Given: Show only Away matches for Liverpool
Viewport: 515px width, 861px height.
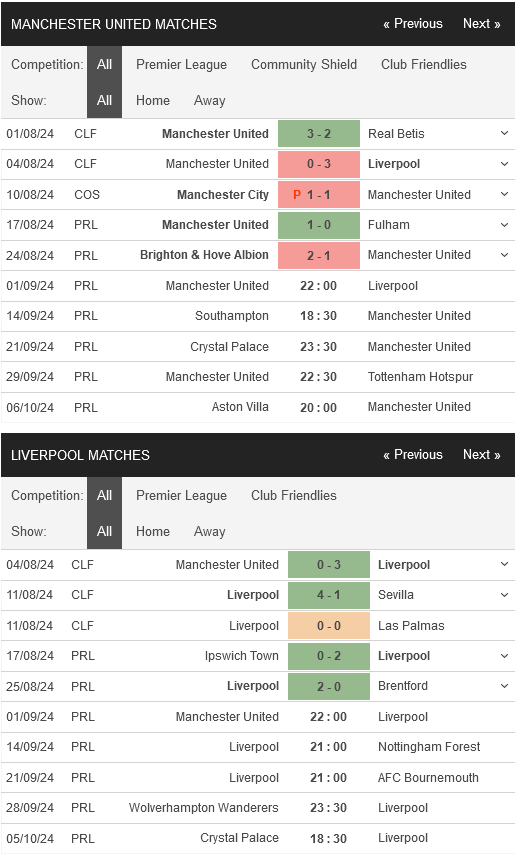Looking at the screenshot, I should [x=209, y=532].
